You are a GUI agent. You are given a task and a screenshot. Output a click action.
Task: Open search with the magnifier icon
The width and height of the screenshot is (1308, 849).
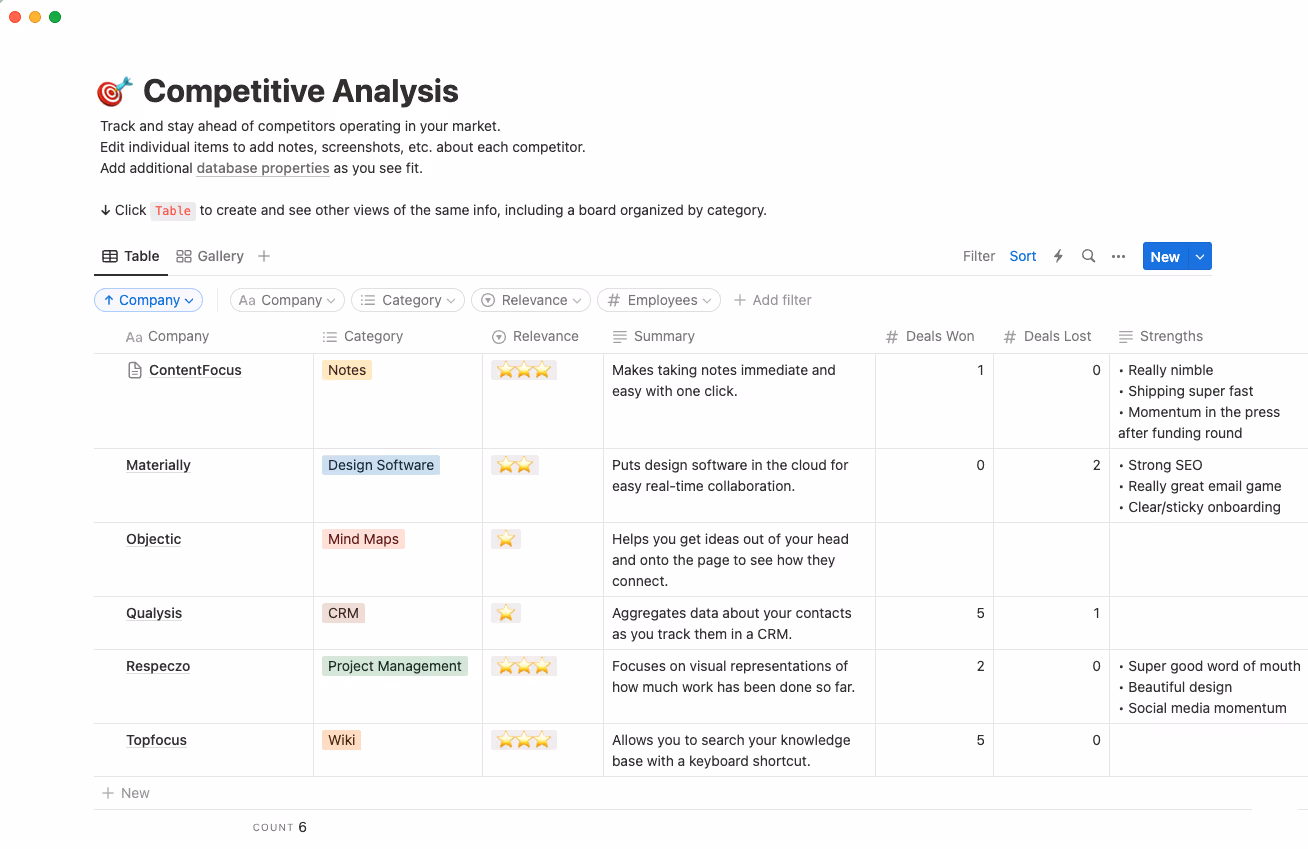coord(1088,256)
